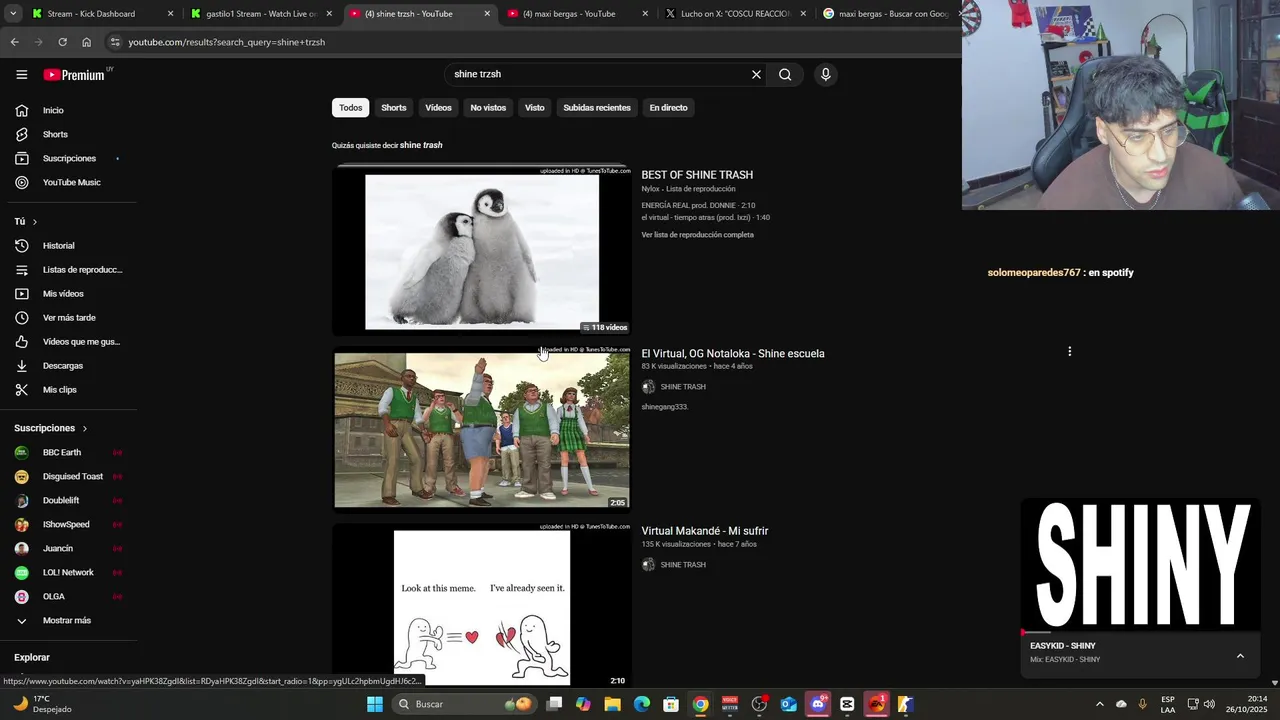This screenshot has width=1280, height=720.
Task: Click suggested correction shine trash link
Action: coord(421,145)
